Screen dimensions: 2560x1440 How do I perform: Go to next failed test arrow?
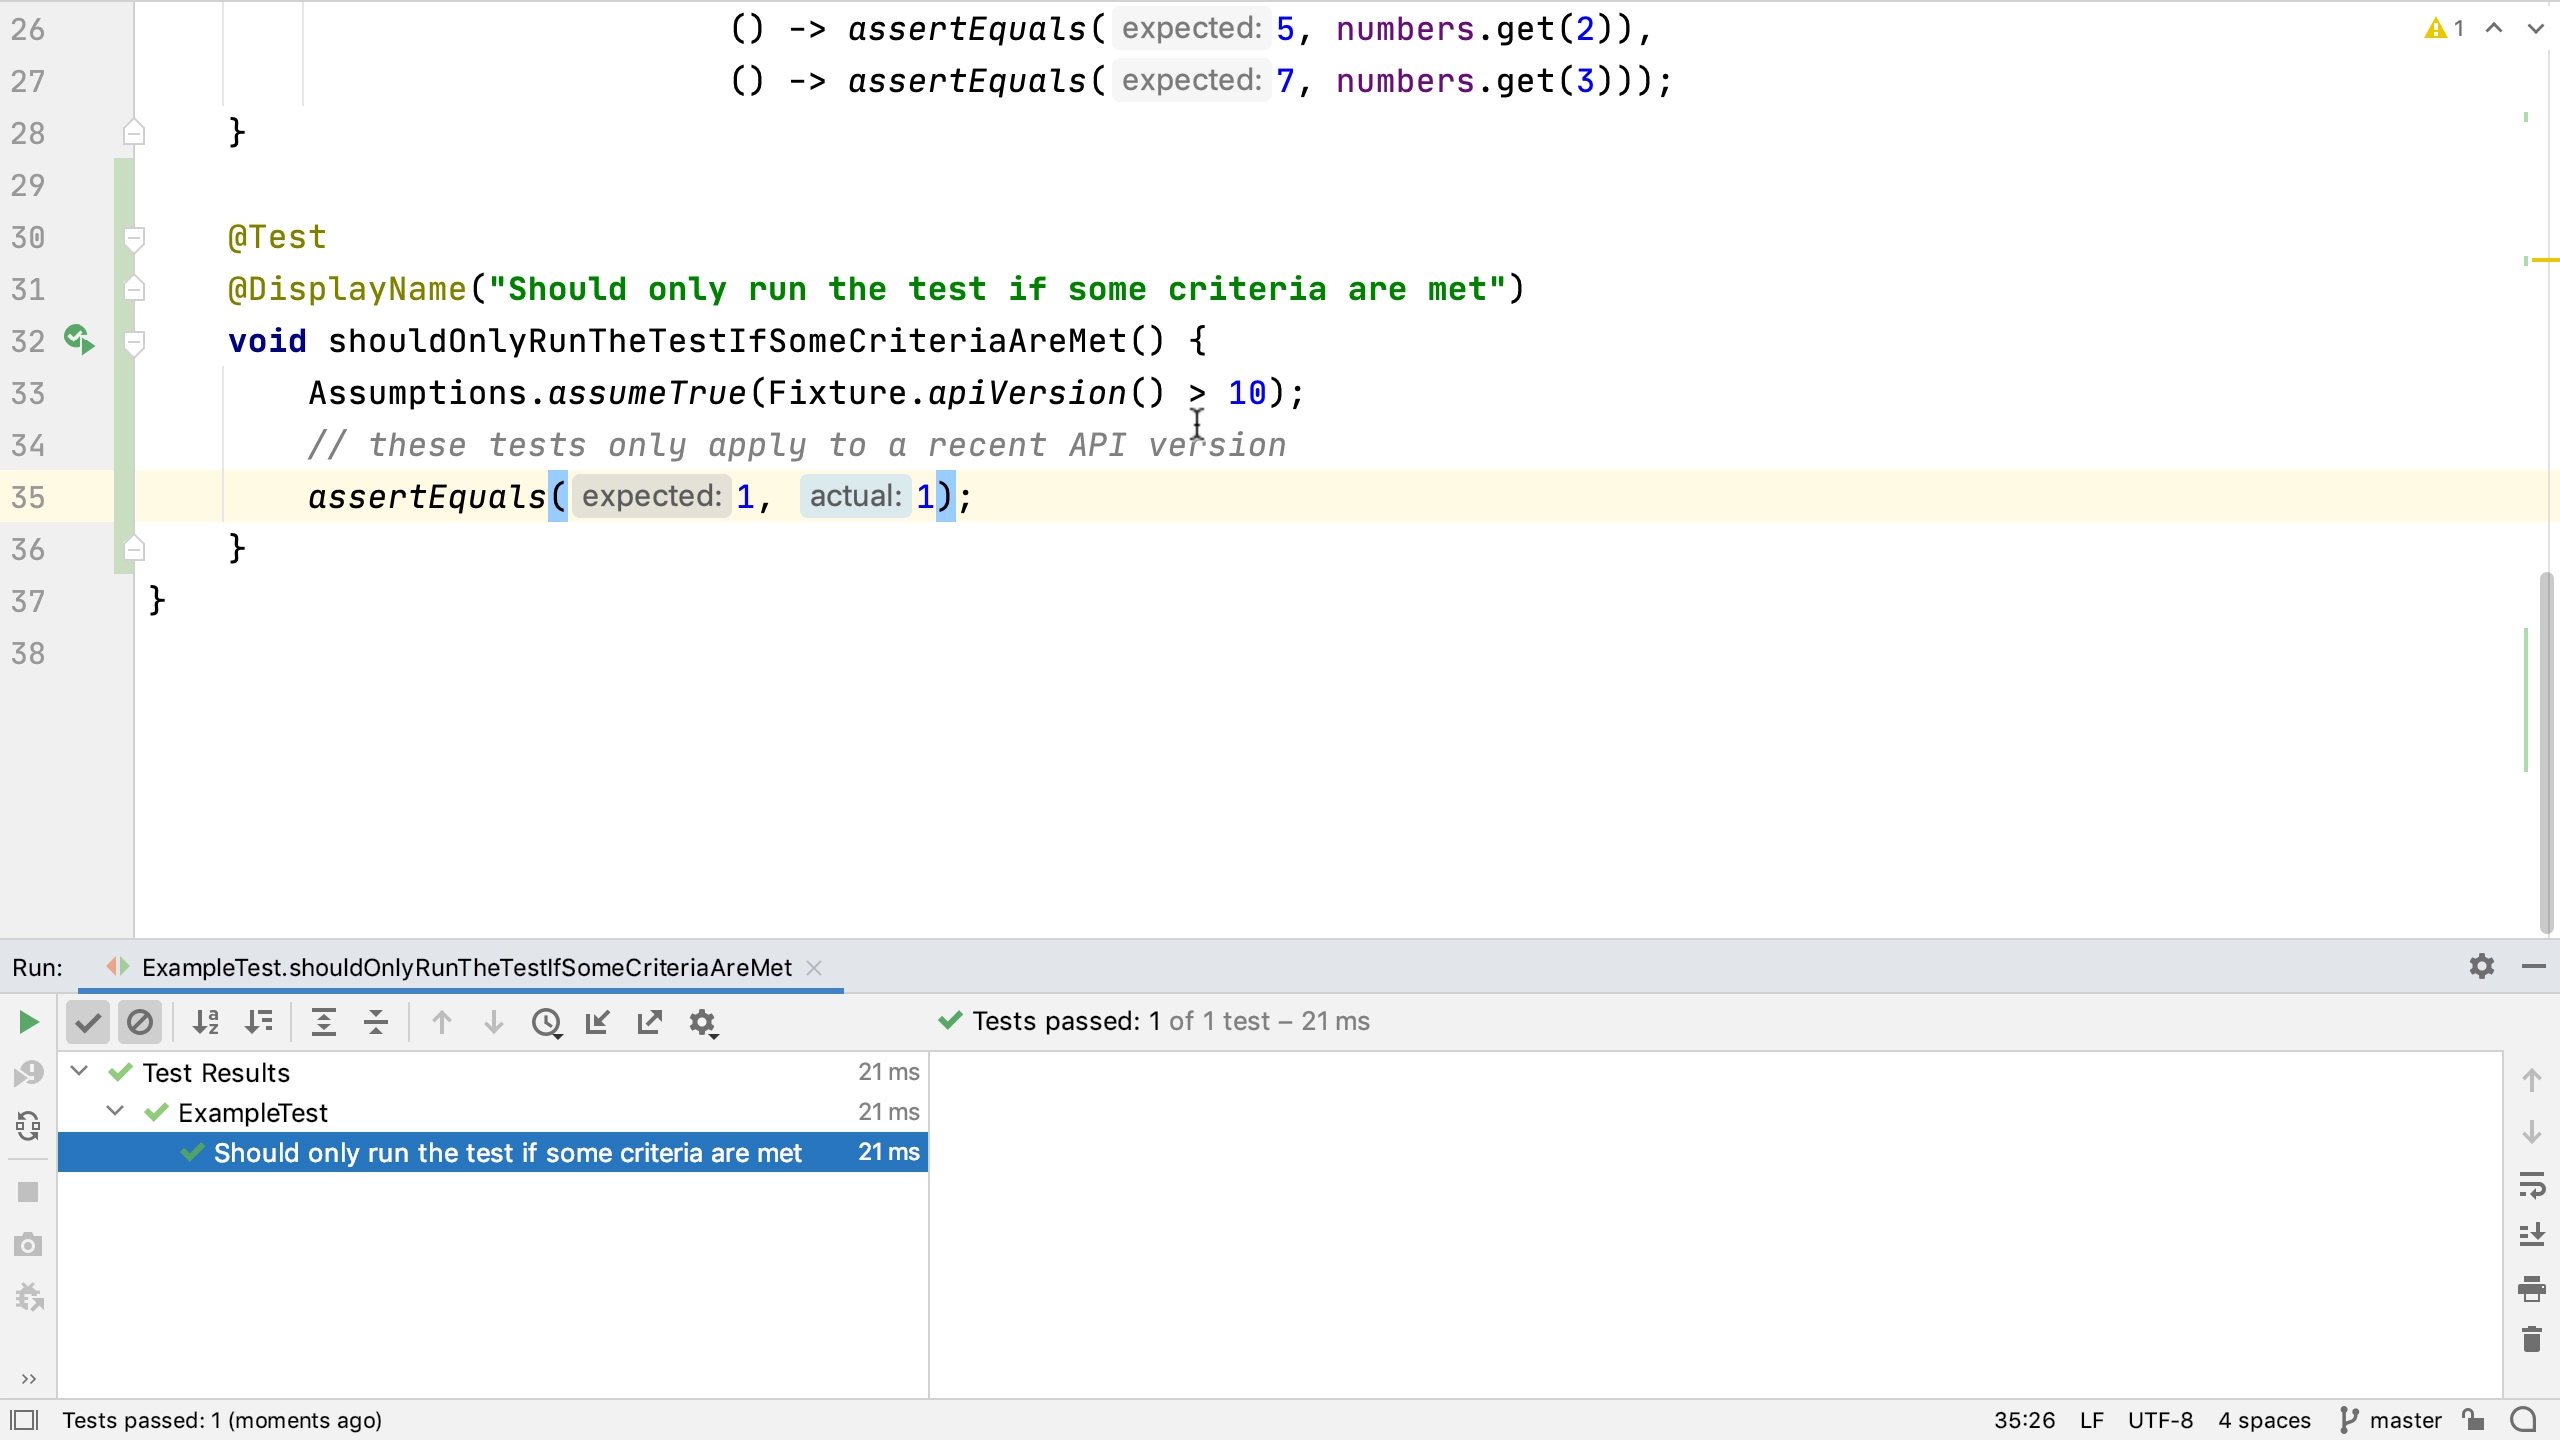click(494, 1022)
